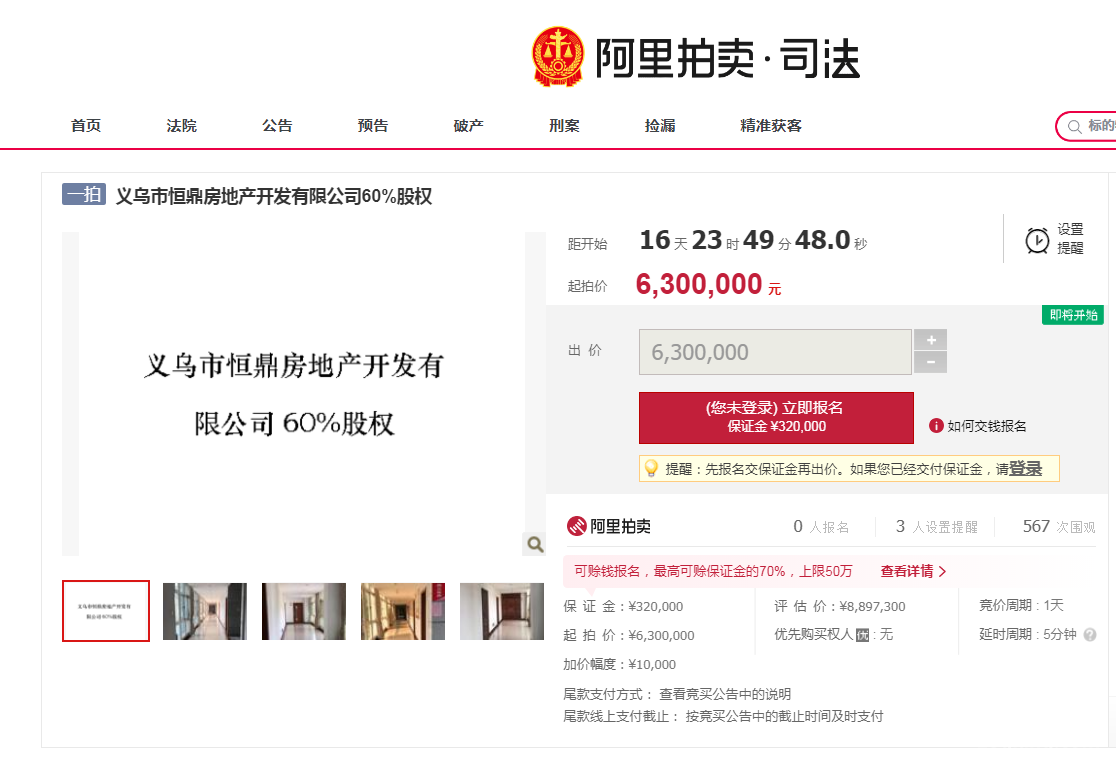Click the magnifier zoom icon on image
This screenshot has height=758, width=1116.
tap(535, 544)
